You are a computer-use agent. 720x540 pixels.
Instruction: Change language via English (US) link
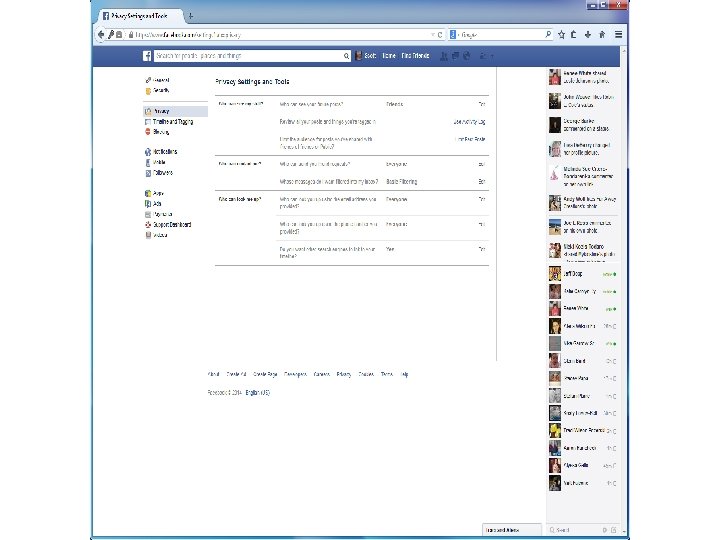pyautogui.click(x=258, y=393)
